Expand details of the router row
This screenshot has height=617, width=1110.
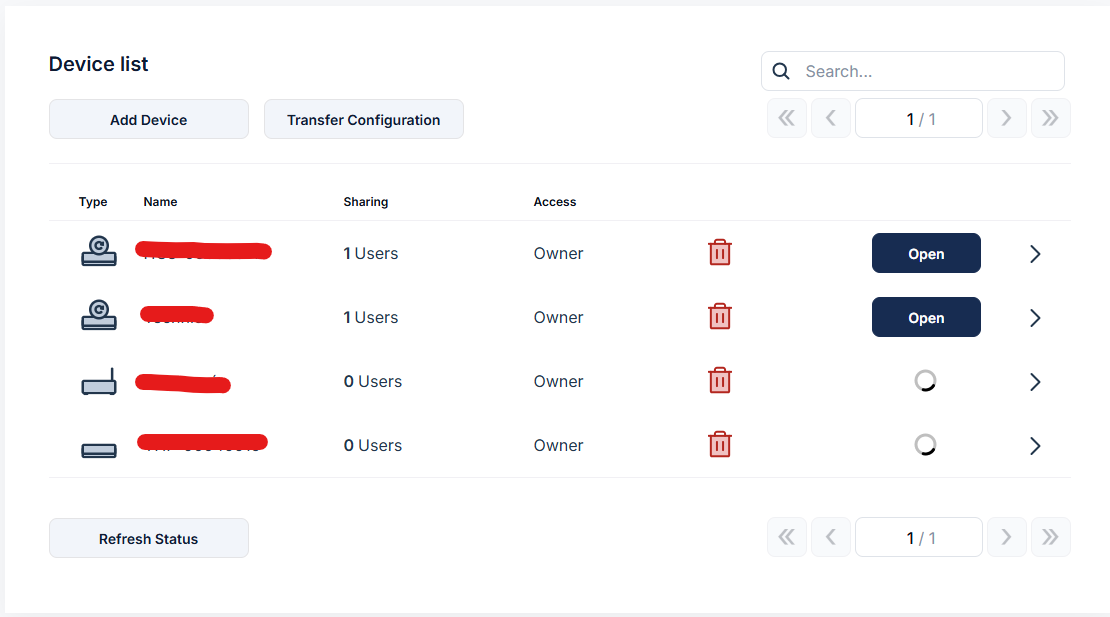click(x=1035, y=382)
